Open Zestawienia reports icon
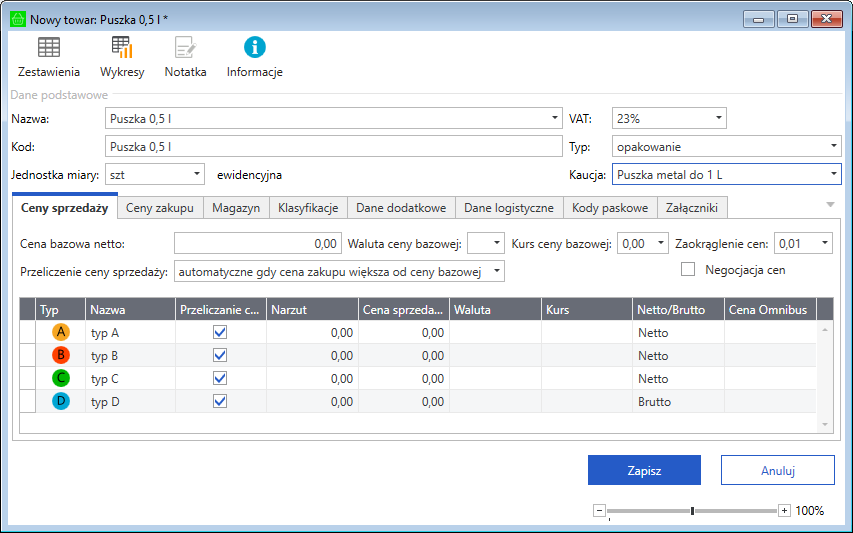The height and width of the screenshot is (533, 853). coord(48,57)
